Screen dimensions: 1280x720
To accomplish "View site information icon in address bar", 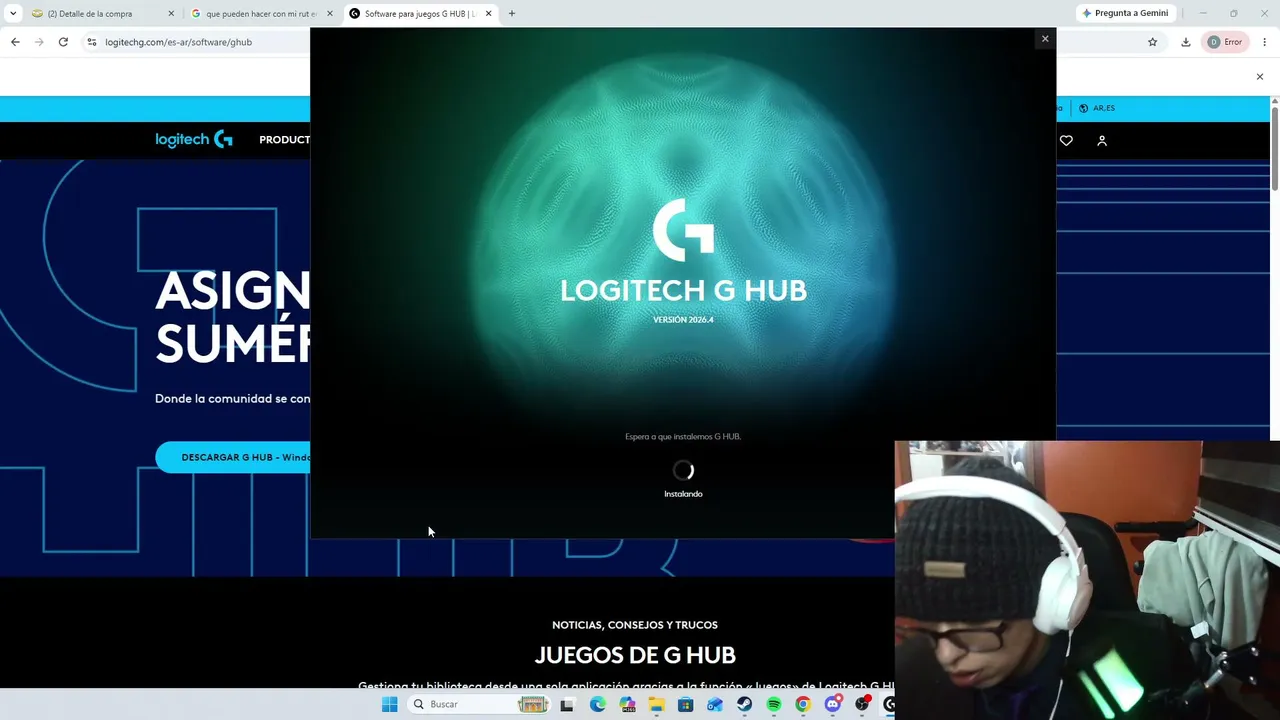I will [x=91, y=42].
